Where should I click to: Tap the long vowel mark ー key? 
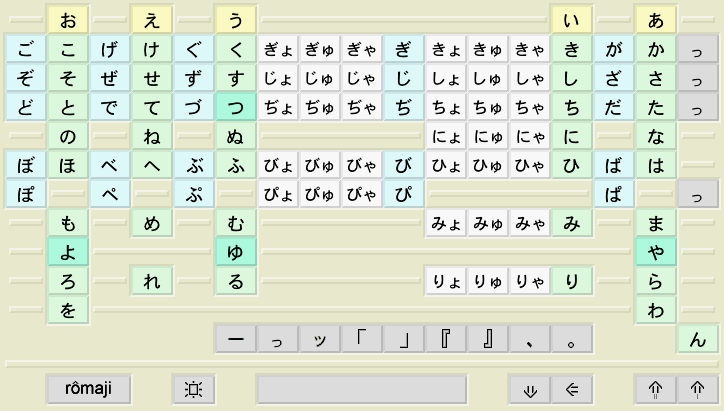[235, 339]
